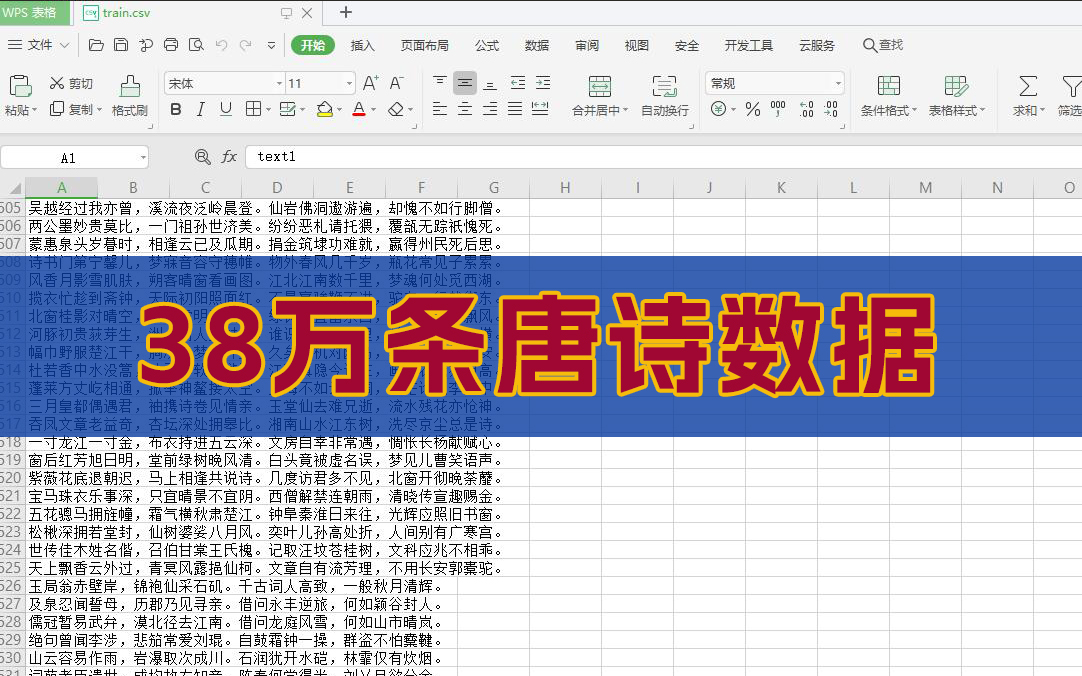Open the 开发工具 Developer Tools tab

749,46
